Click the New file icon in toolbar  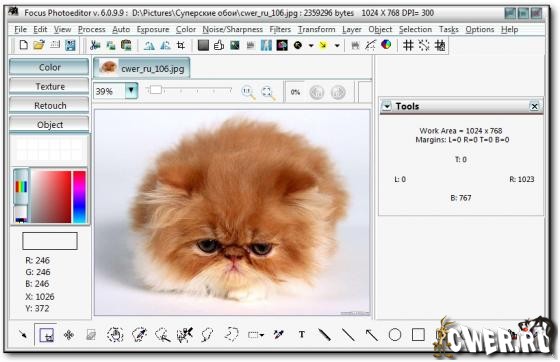point(24,45)
